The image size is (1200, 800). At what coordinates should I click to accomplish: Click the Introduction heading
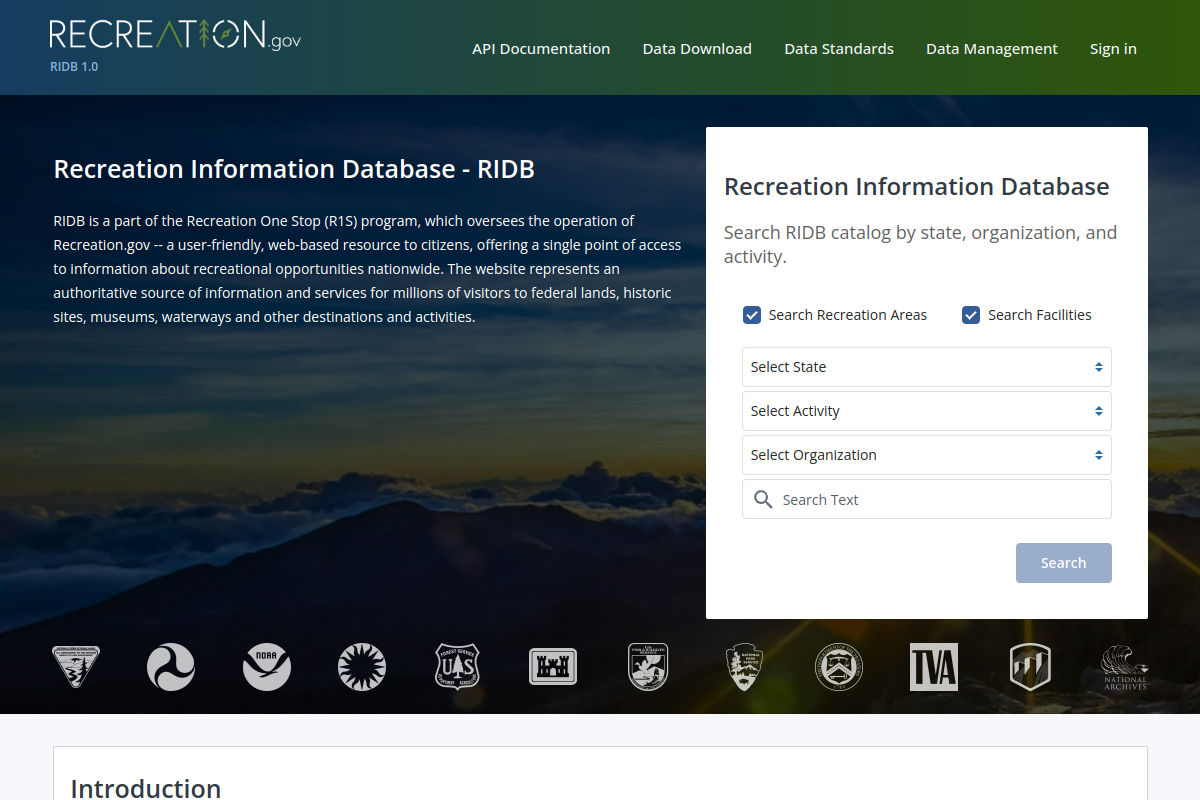(146, 788)
